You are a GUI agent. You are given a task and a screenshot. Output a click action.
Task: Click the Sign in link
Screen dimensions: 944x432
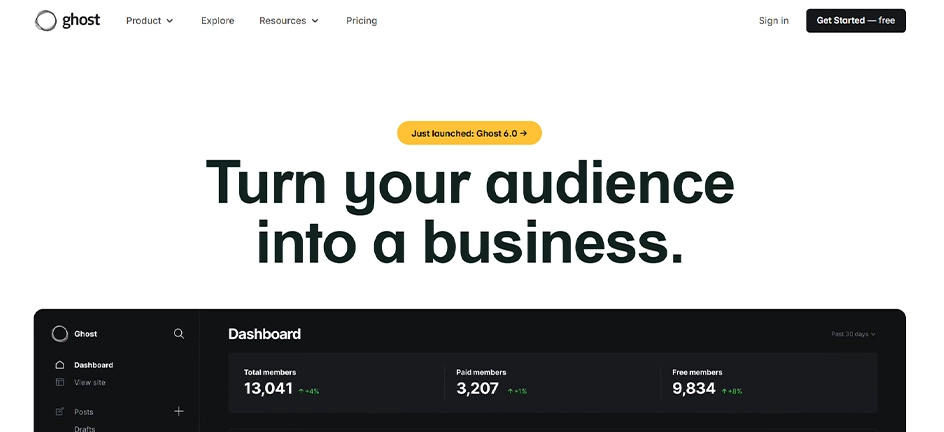click(774, 20)
